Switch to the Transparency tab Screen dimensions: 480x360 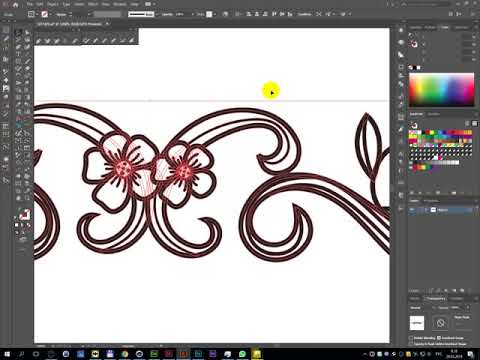(x=436, y=298)
